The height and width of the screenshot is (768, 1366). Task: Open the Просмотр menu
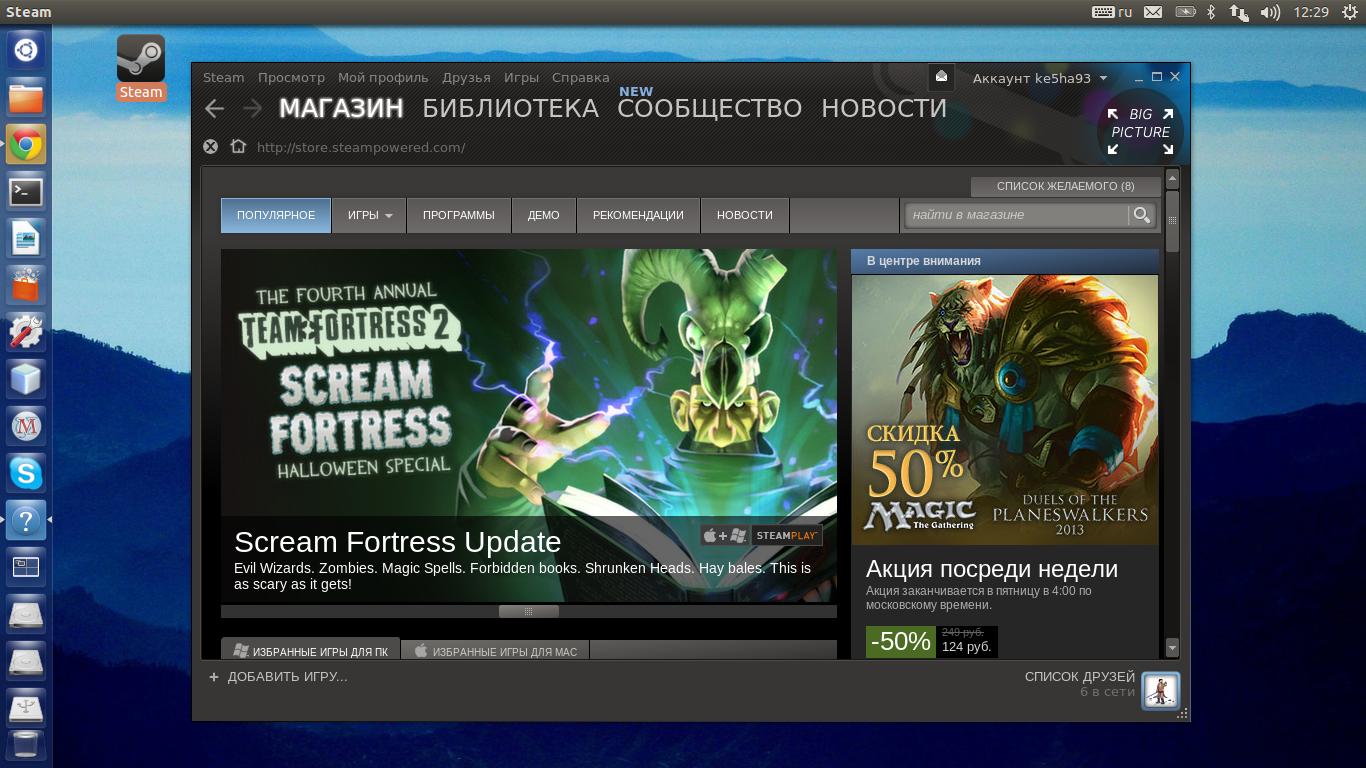(x=291, y=77)
